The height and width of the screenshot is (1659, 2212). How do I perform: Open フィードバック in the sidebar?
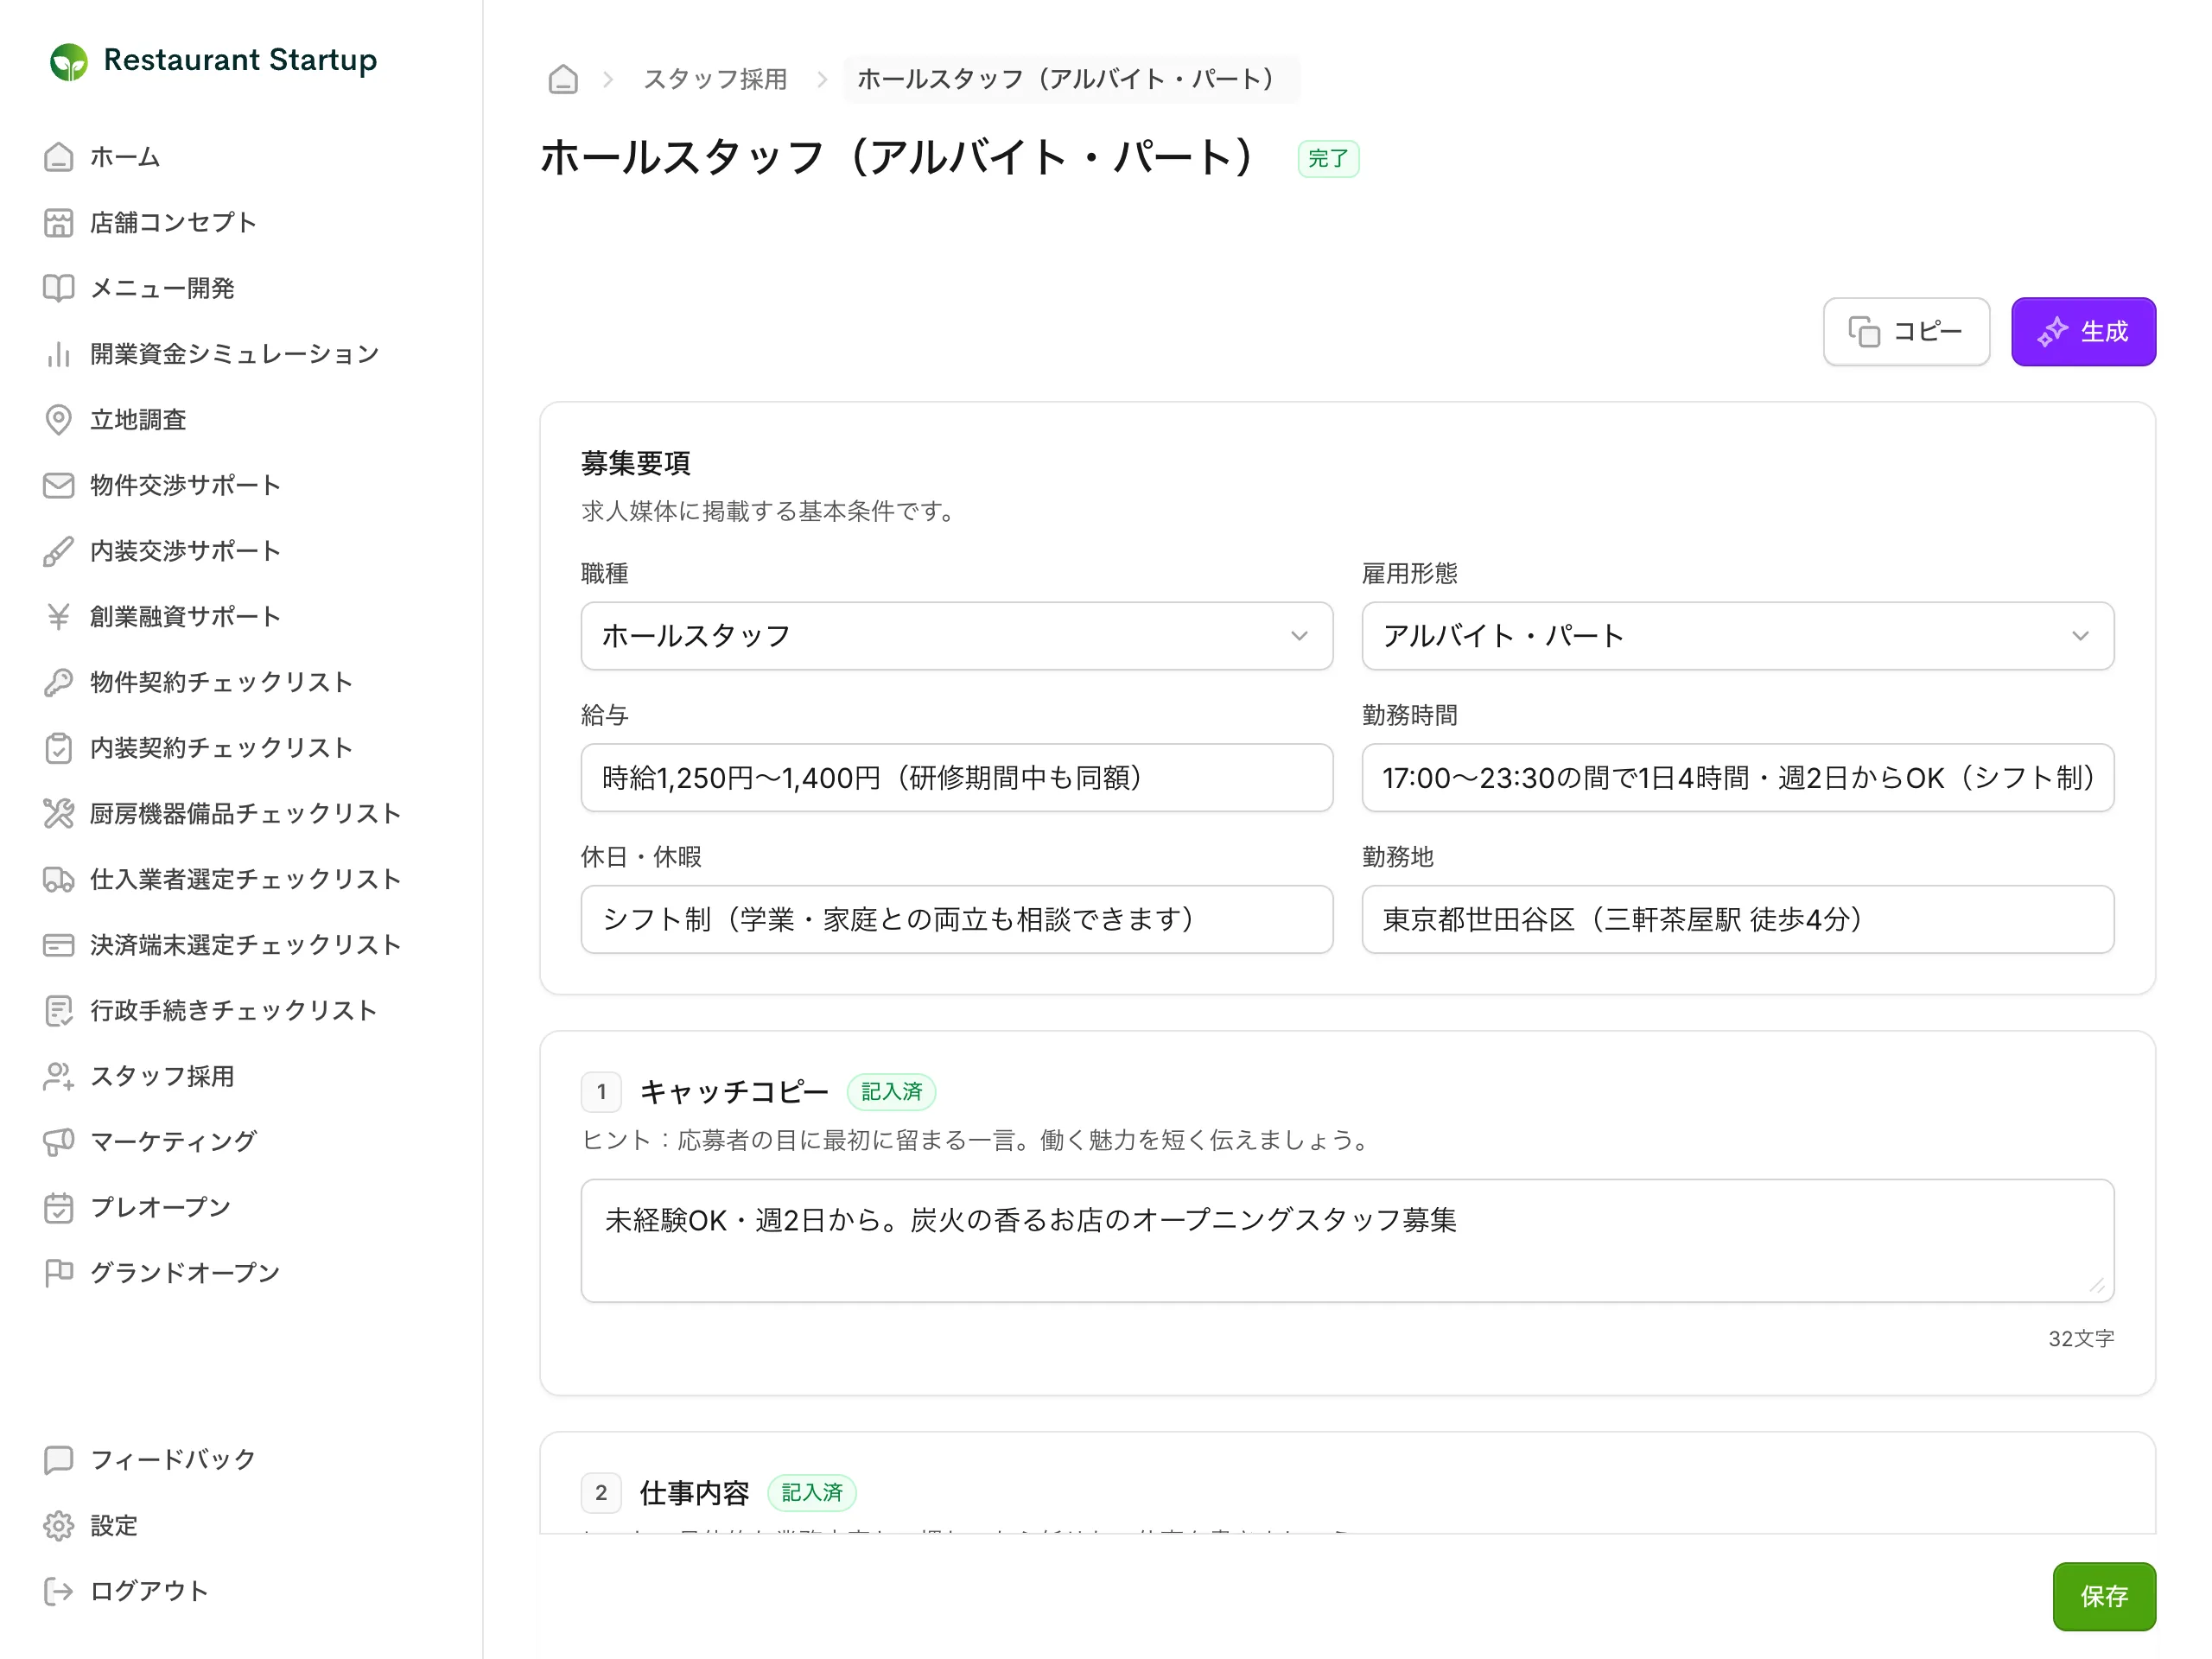(x=173, y=1460)
